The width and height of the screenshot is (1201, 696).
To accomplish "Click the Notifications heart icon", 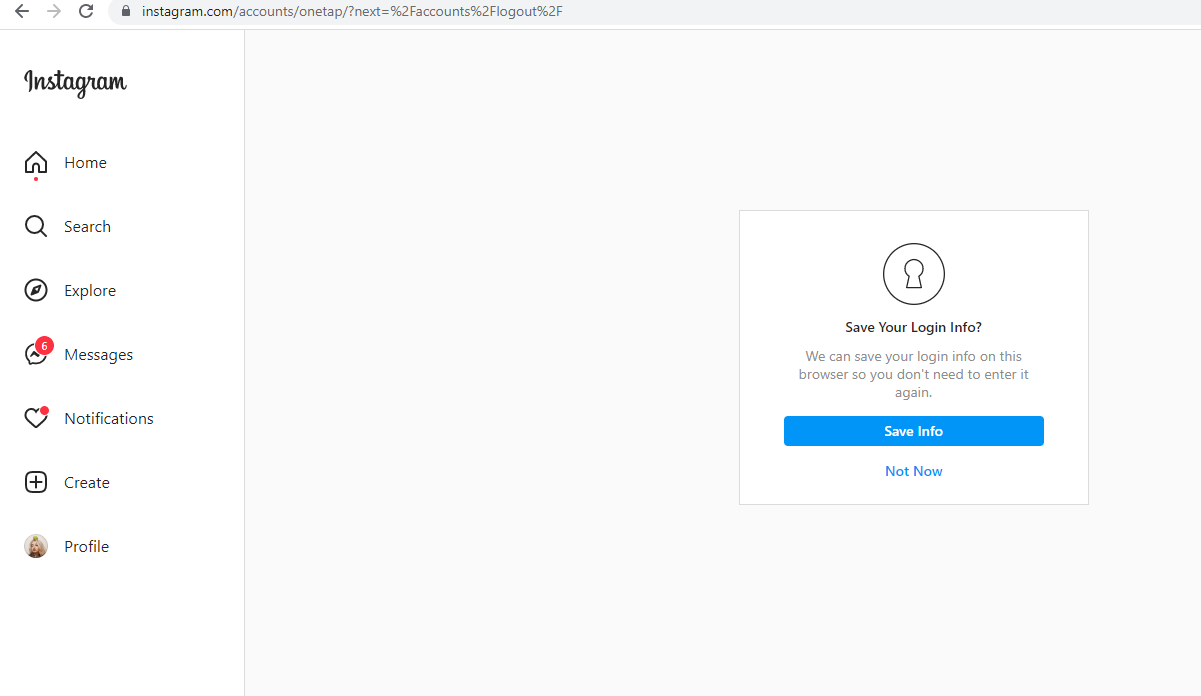I will [x=36, y=419].
